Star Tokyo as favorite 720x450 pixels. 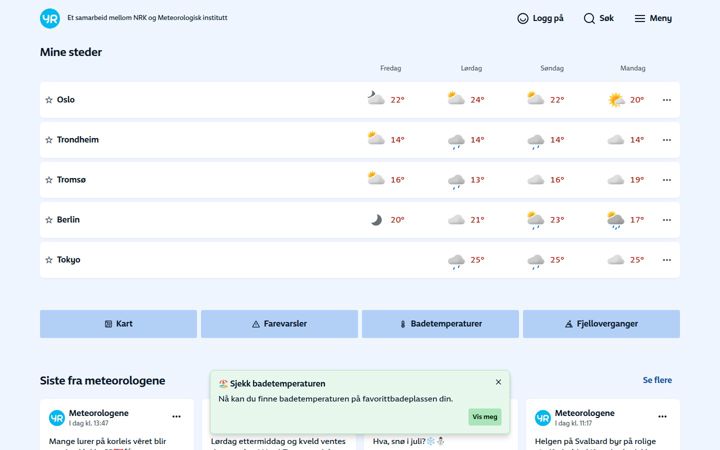click(x=49, y=259)
